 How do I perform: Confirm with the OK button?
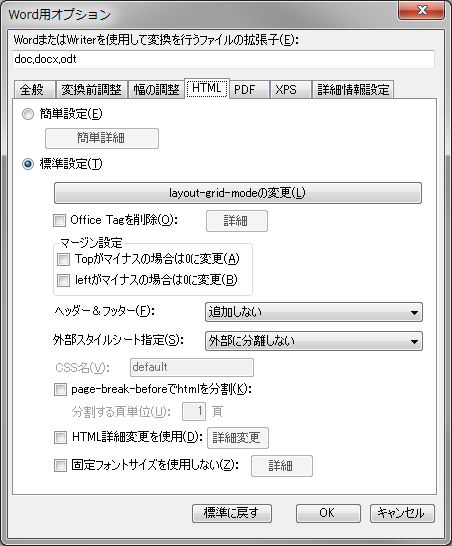click(328, 513)
